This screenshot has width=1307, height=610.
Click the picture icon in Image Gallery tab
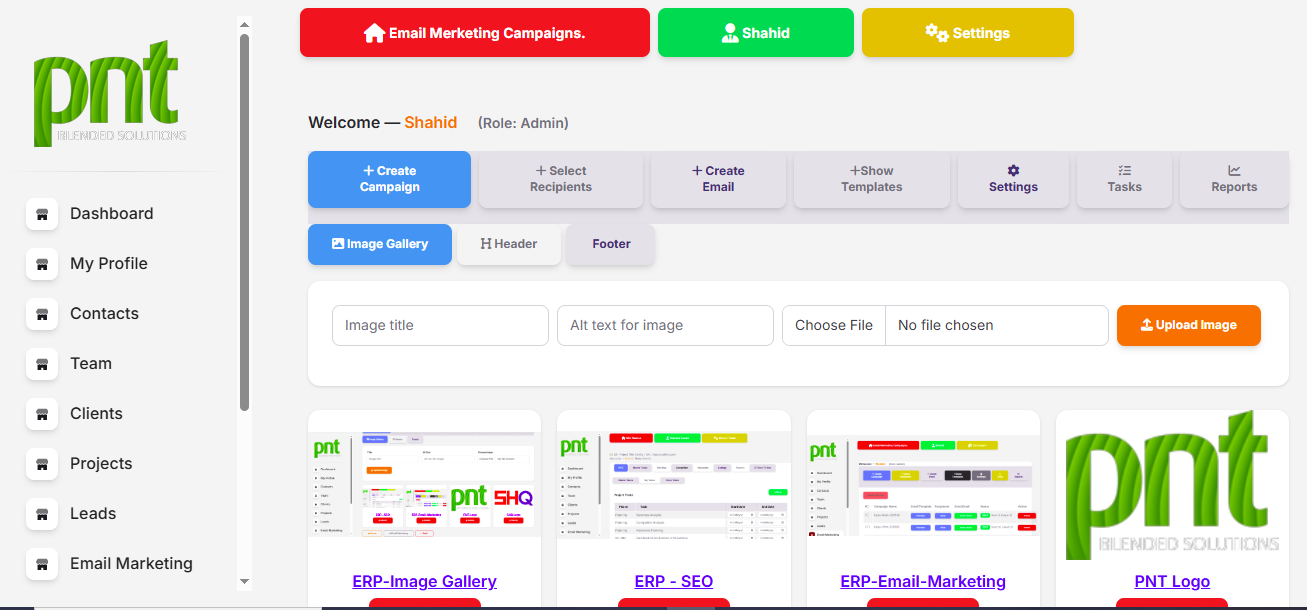click(338, 244)
